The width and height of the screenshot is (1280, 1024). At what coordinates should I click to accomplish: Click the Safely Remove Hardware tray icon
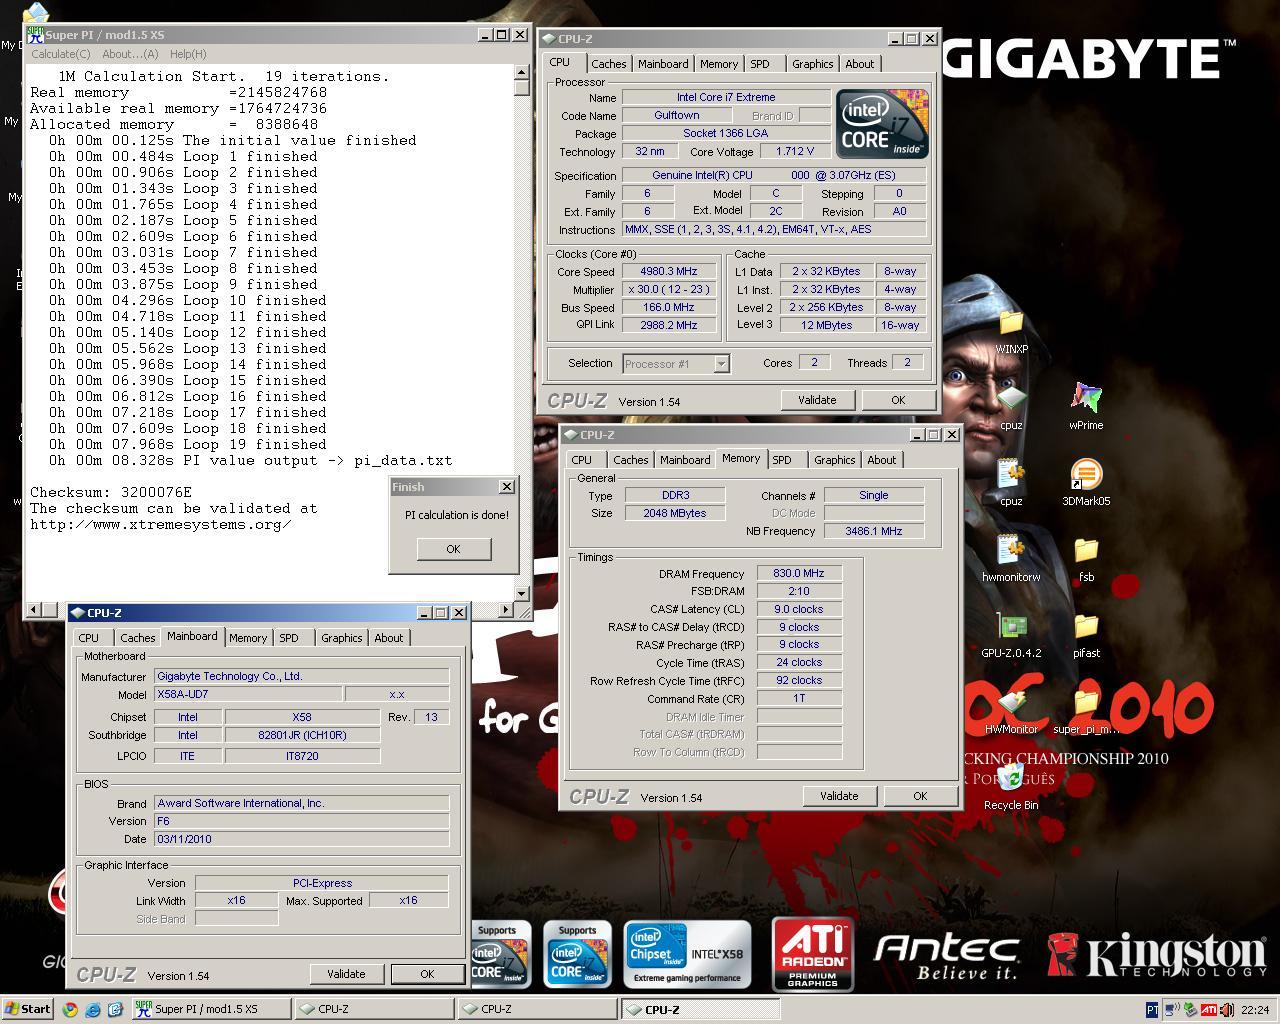point(1190,1010)
